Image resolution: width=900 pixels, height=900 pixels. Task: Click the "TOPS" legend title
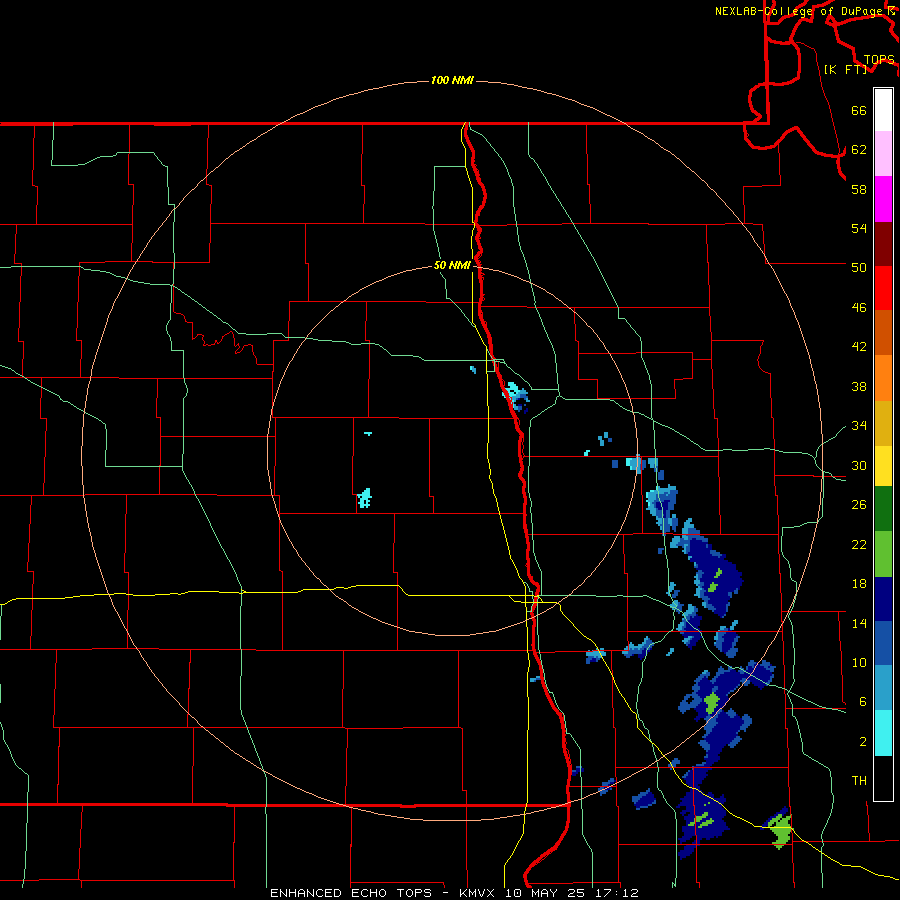pos(879,60)
